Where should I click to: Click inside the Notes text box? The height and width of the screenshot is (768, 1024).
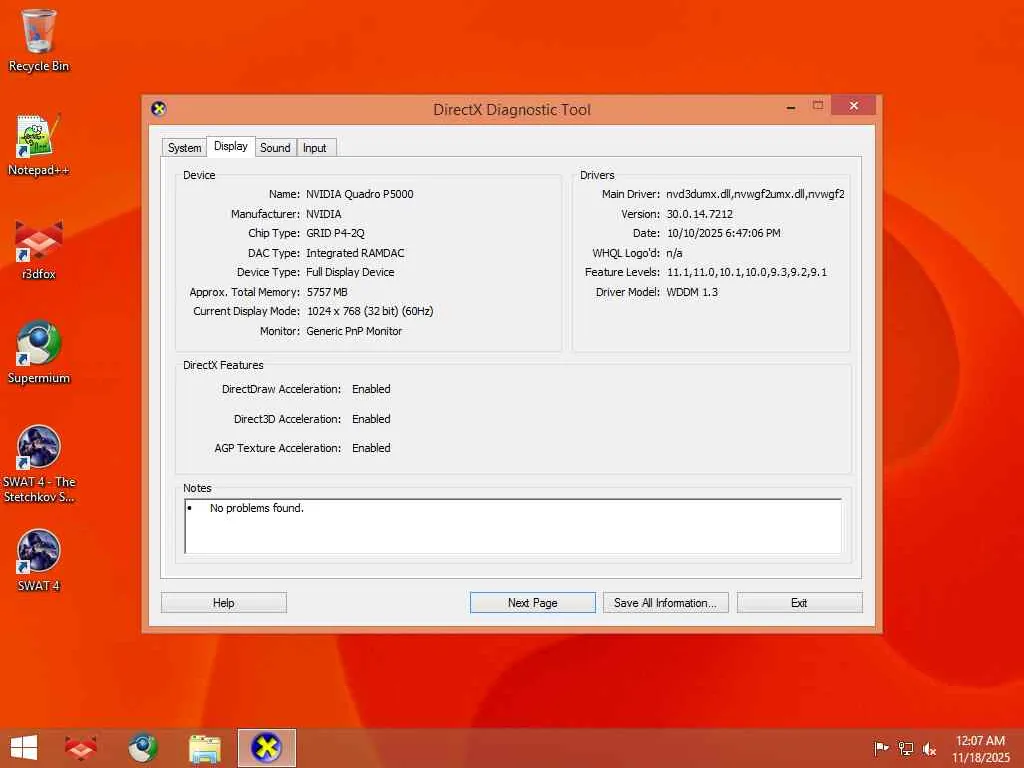point(513,526)
